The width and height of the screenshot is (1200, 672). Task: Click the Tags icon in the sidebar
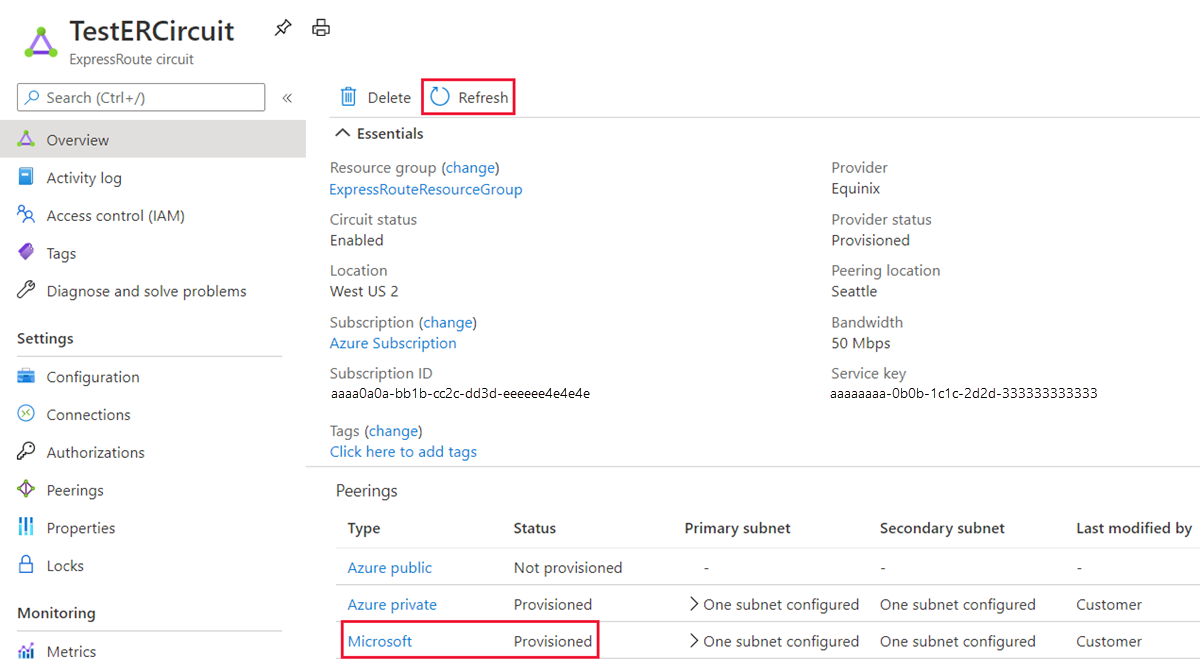[x=28, y=252]
